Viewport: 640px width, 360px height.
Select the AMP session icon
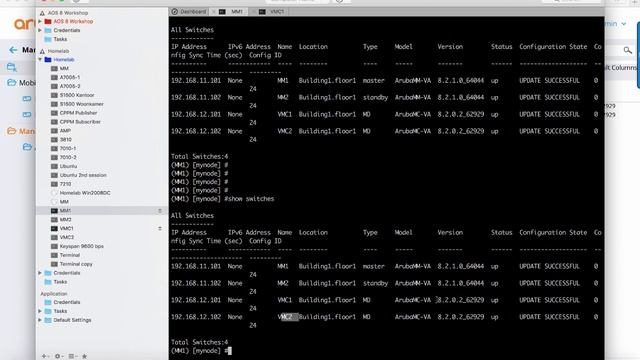point(54,131)
